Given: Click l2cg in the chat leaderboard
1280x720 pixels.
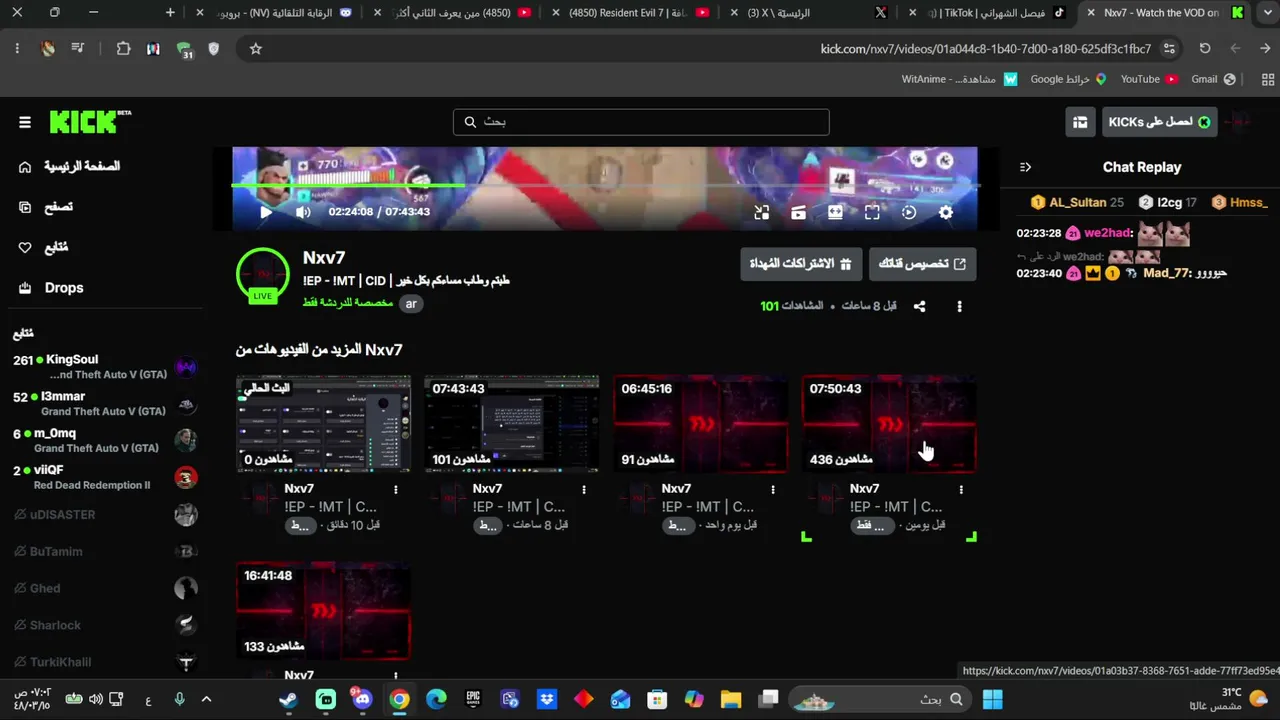Looking at the screenshot, I should [1168, 203].
